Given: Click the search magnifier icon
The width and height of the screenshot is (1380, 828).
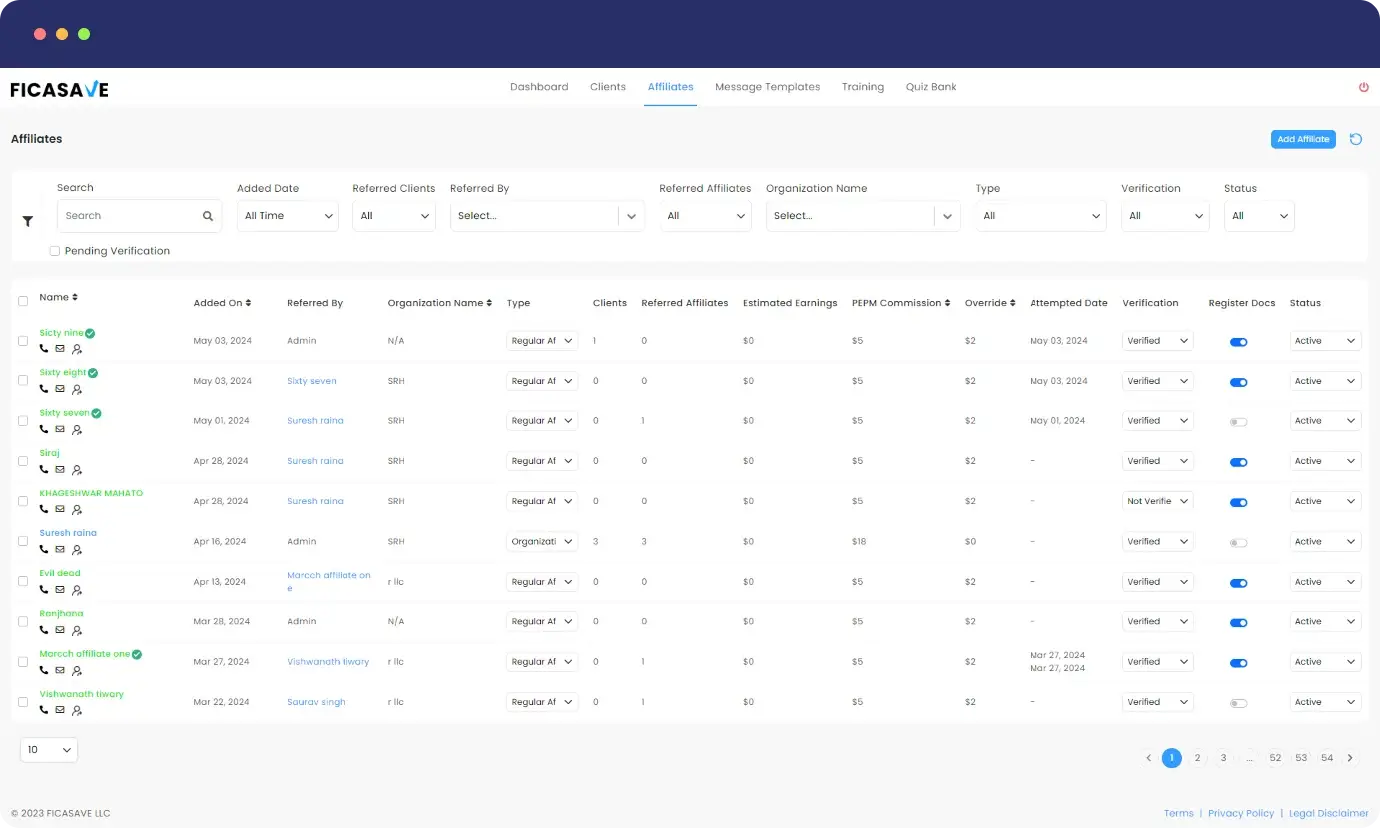Looking at the screenshot, I should 208,216.
